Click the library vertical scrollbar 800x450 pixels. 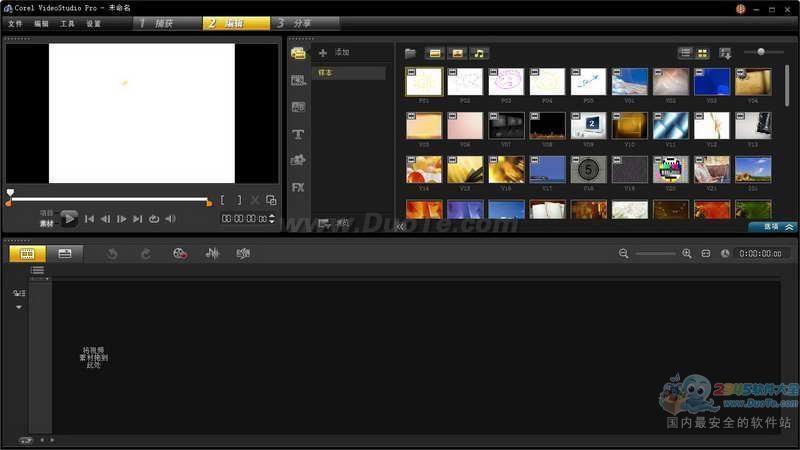click(x=787, y=85)
